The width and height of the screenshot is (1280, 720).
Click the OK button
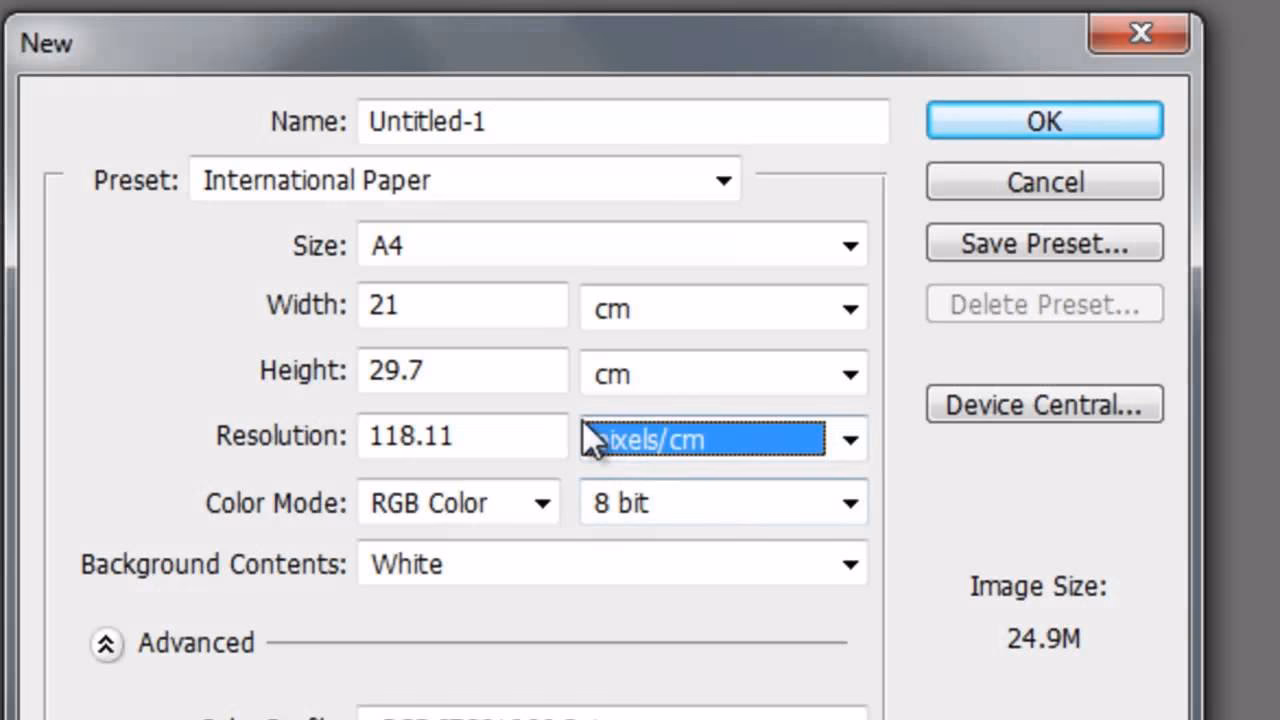pyautogui.click(x=1044, y=120)
